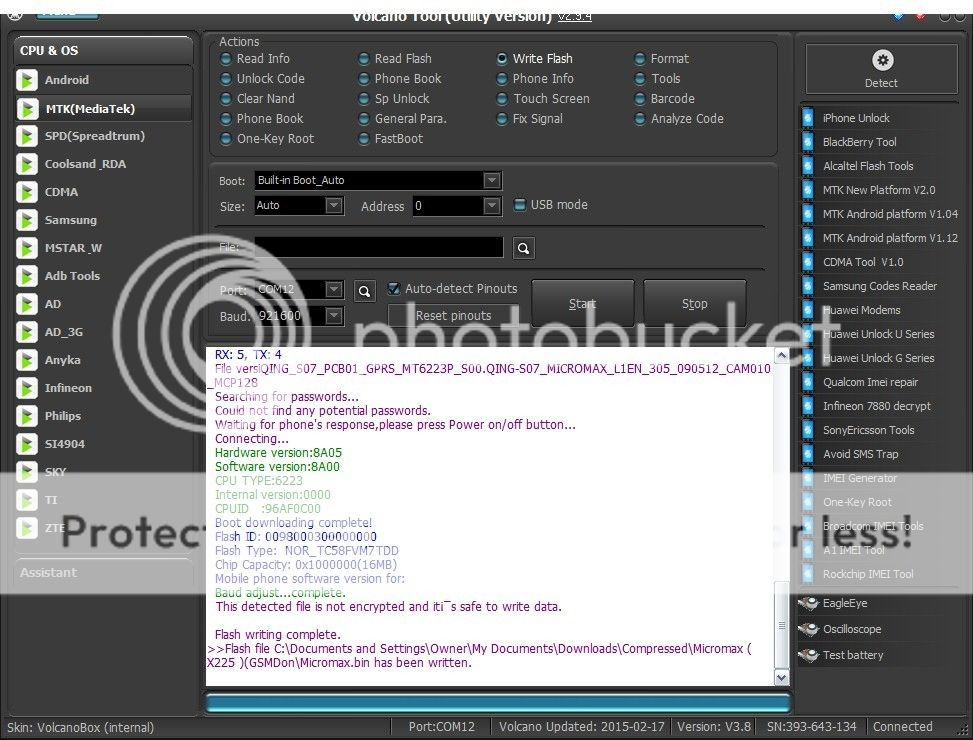Click the File path input field
This screenshot has width=973, height=740.
pos(379,247)
